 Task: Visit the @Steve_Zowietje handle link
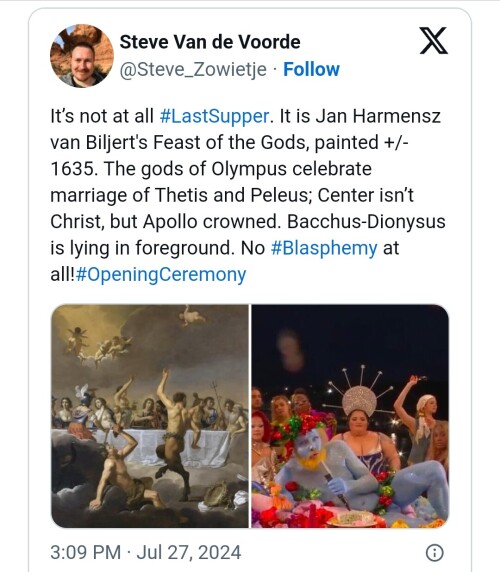tap(193, 69)
